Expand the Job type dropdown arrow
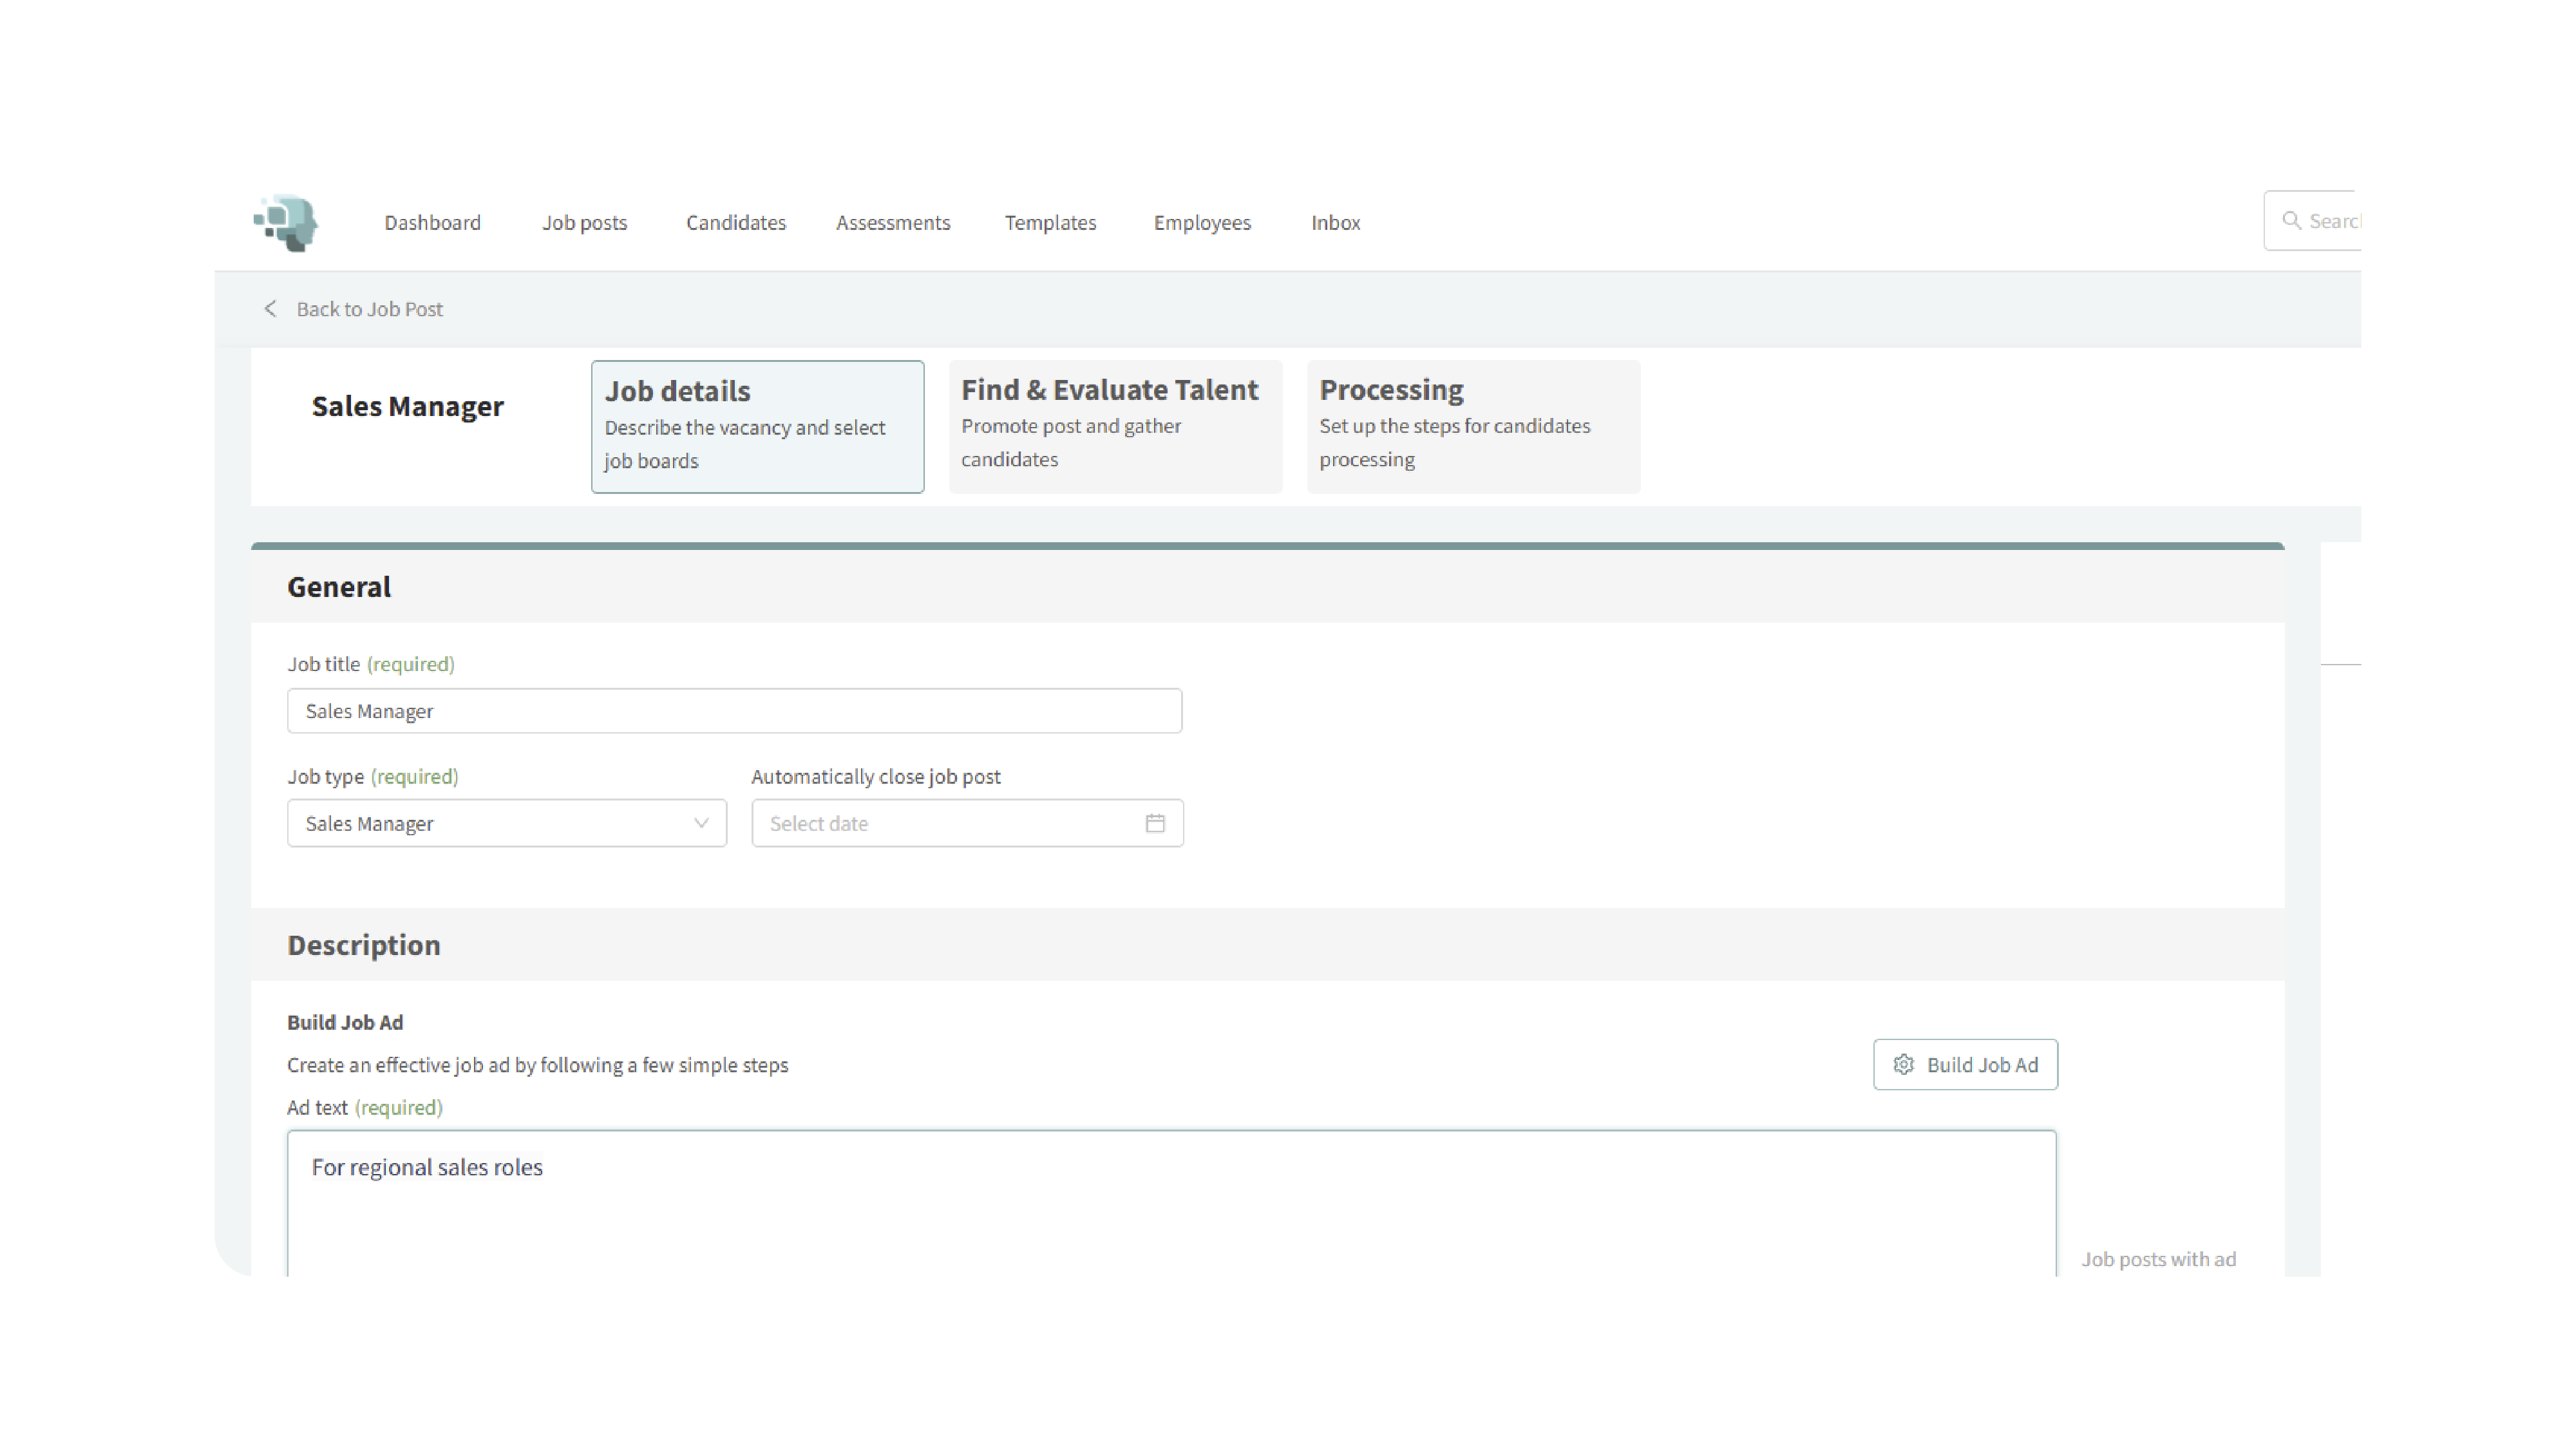2576x1449 pixels. coord(701,823)
